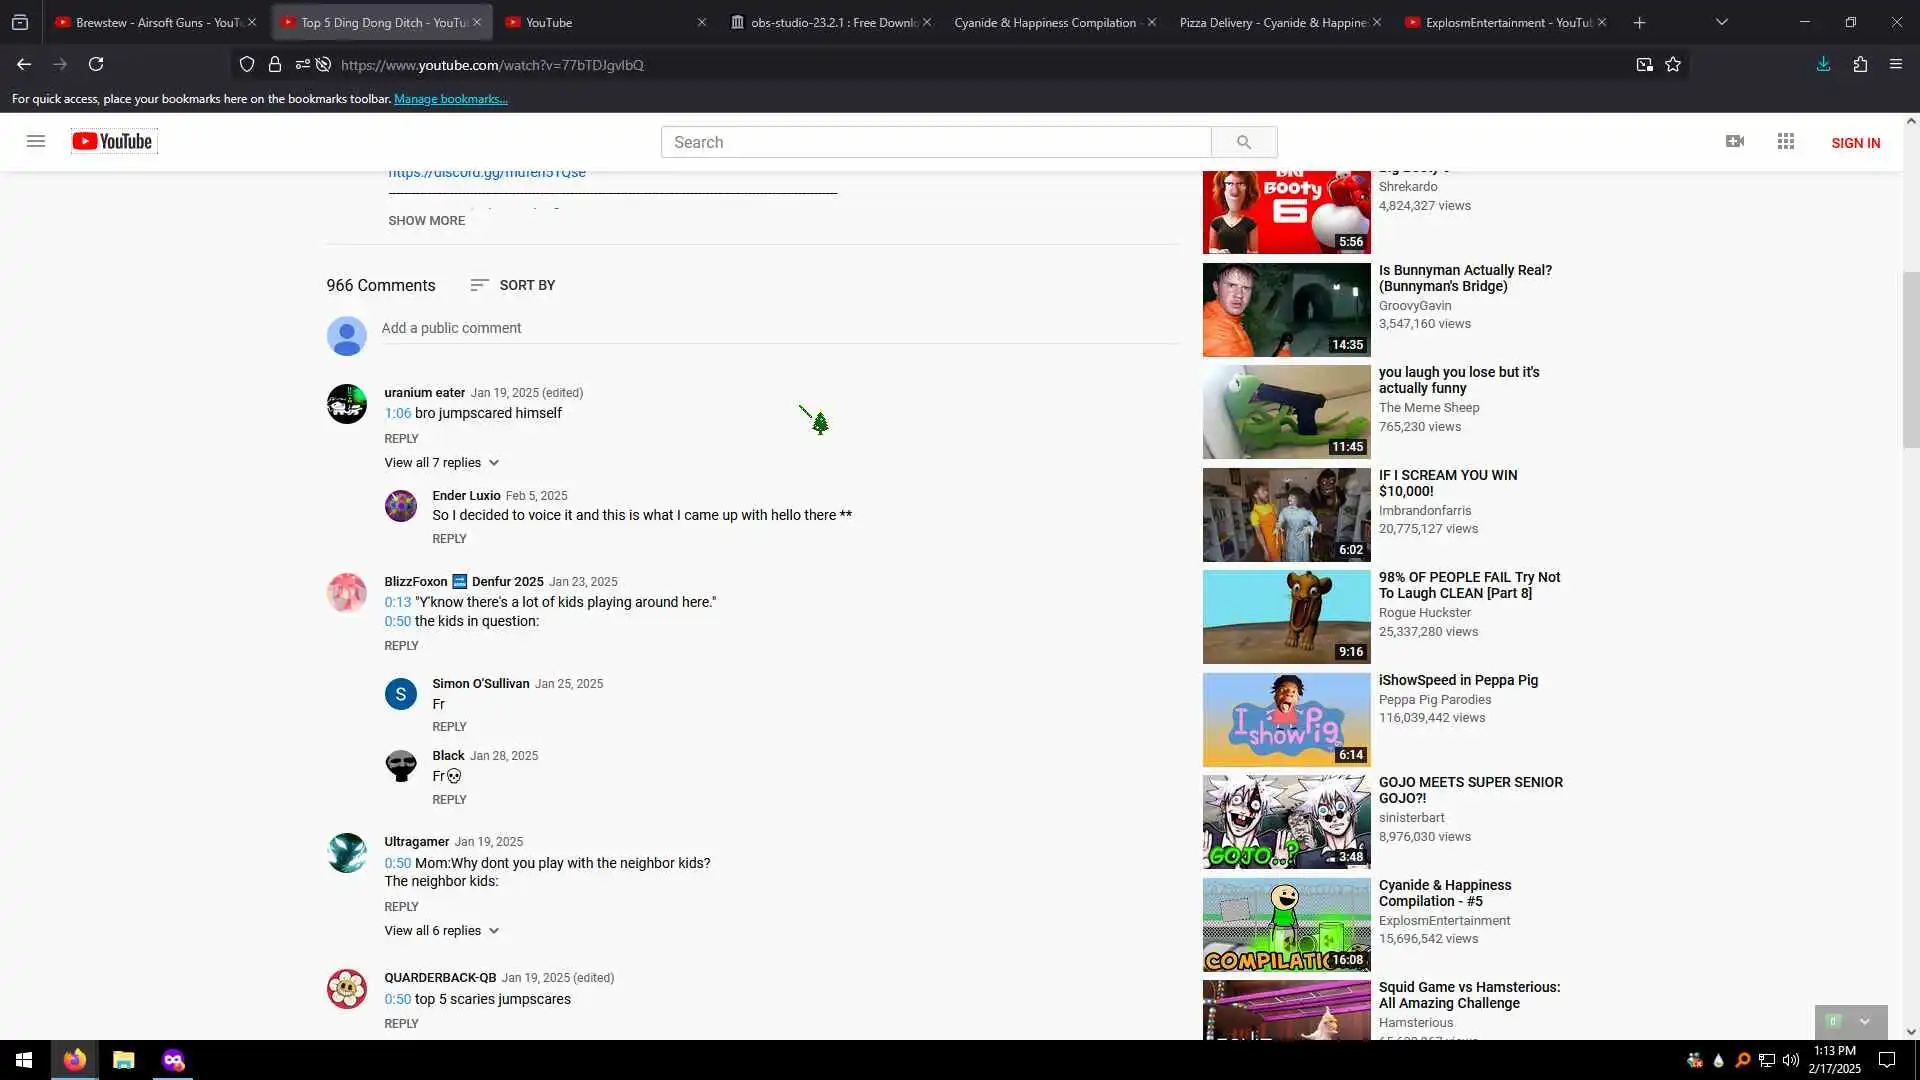Switch to Brewstew Airsoft Guns tab
This screenshot has height=1080, width=1920.
coord(150,22)
